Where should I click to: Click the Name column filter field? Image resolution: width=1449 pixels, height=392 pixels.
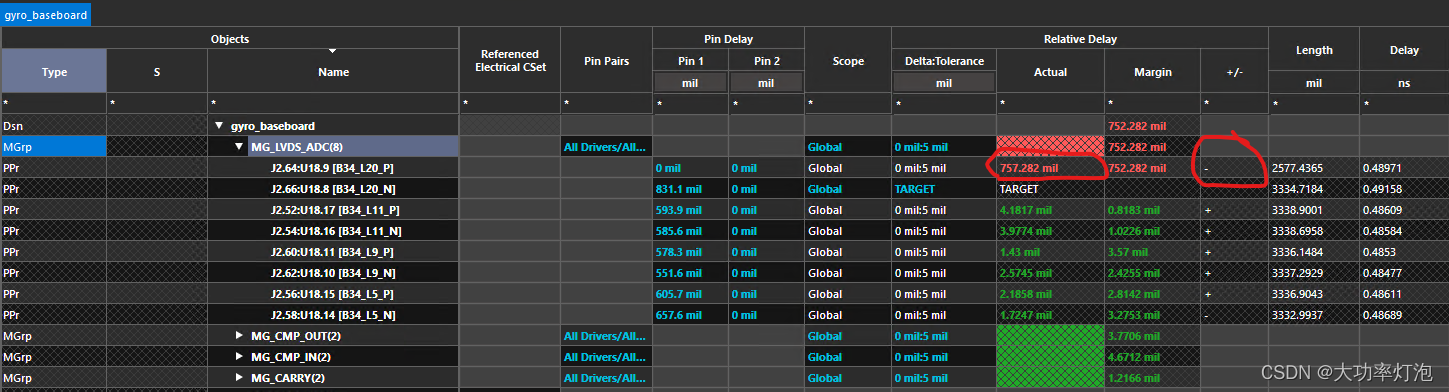333,104
